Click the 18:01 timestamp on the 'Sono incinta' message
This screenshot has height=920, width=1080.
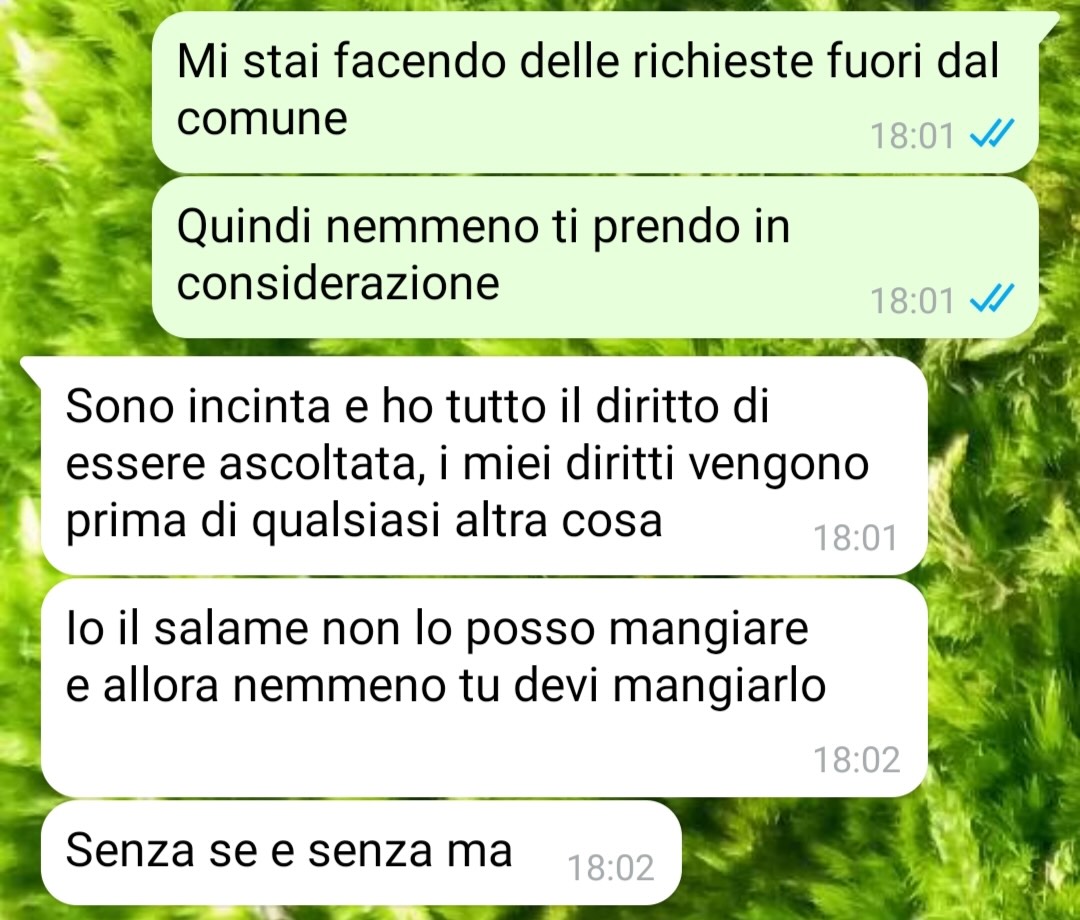click(856, 537)
